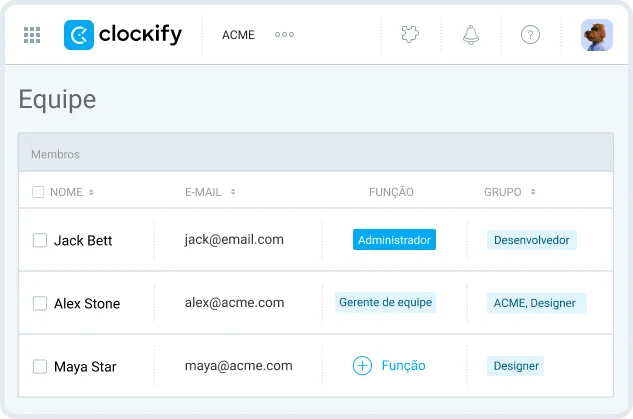Viewport: 633px width, 419px height.
Task: Click the email maya@acme.com
Action: tap(239, 366)
